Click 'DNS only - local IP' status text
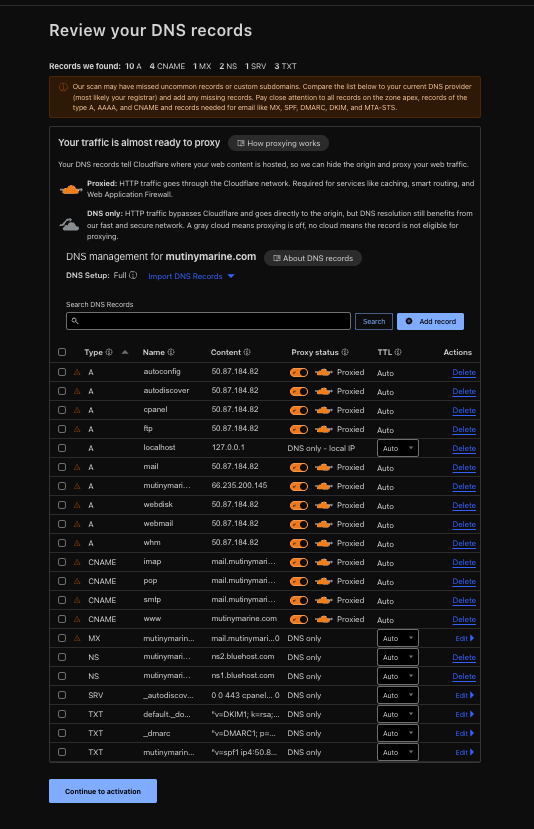 pyautogui.click(x=321, y=448)
